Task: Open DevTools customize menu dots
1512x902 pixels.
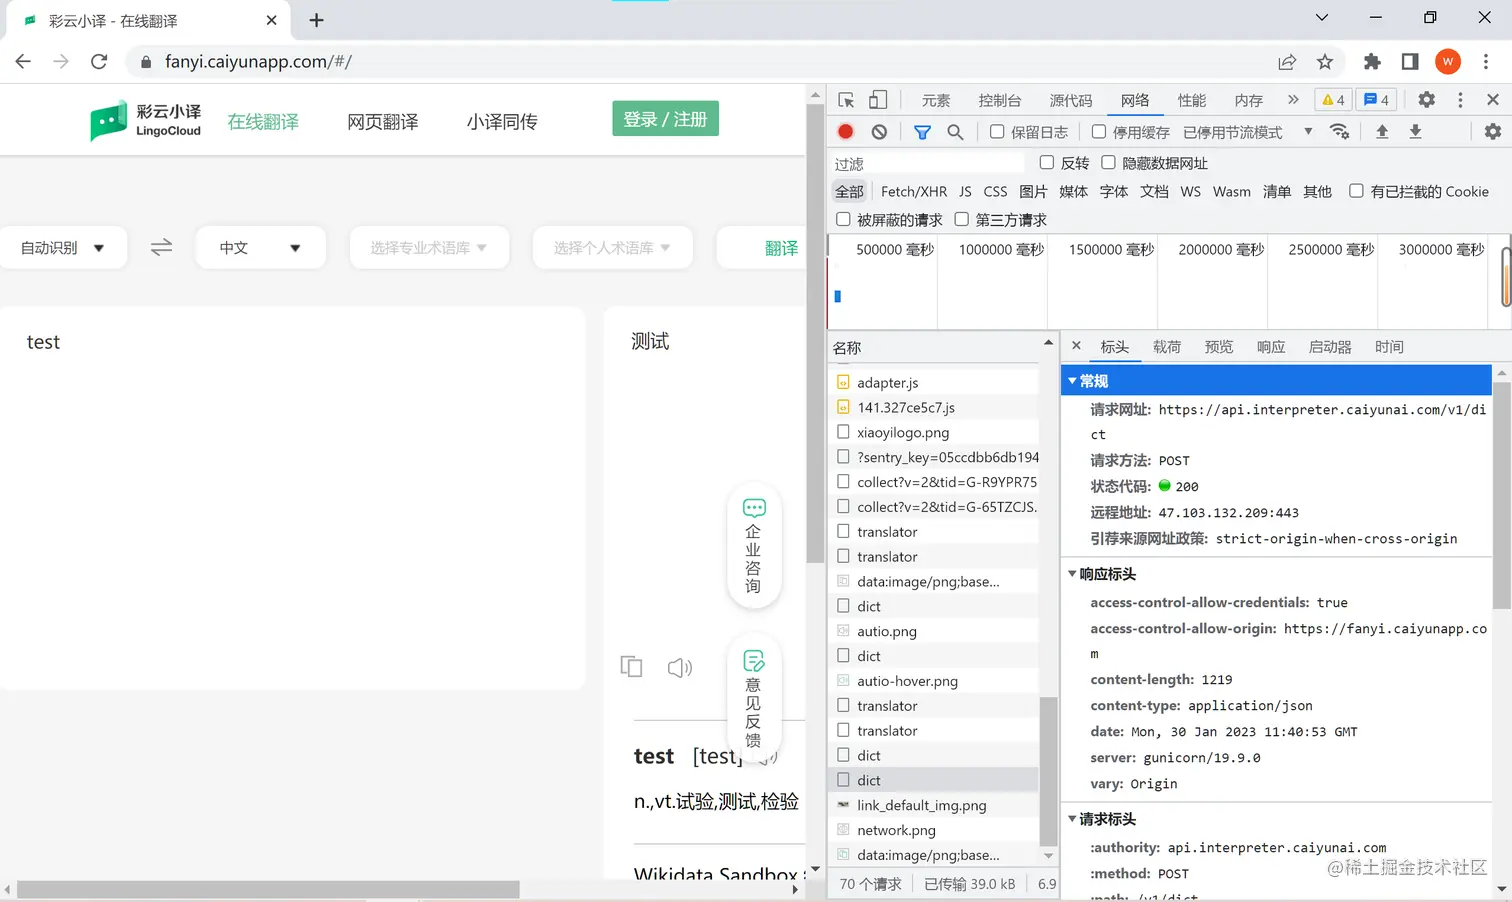Action: coord(1460,100)
